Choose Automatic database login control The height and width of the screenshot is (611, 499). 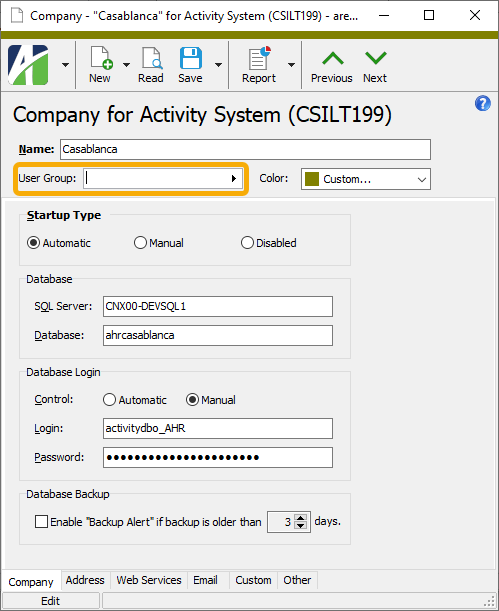click(109, 400)
